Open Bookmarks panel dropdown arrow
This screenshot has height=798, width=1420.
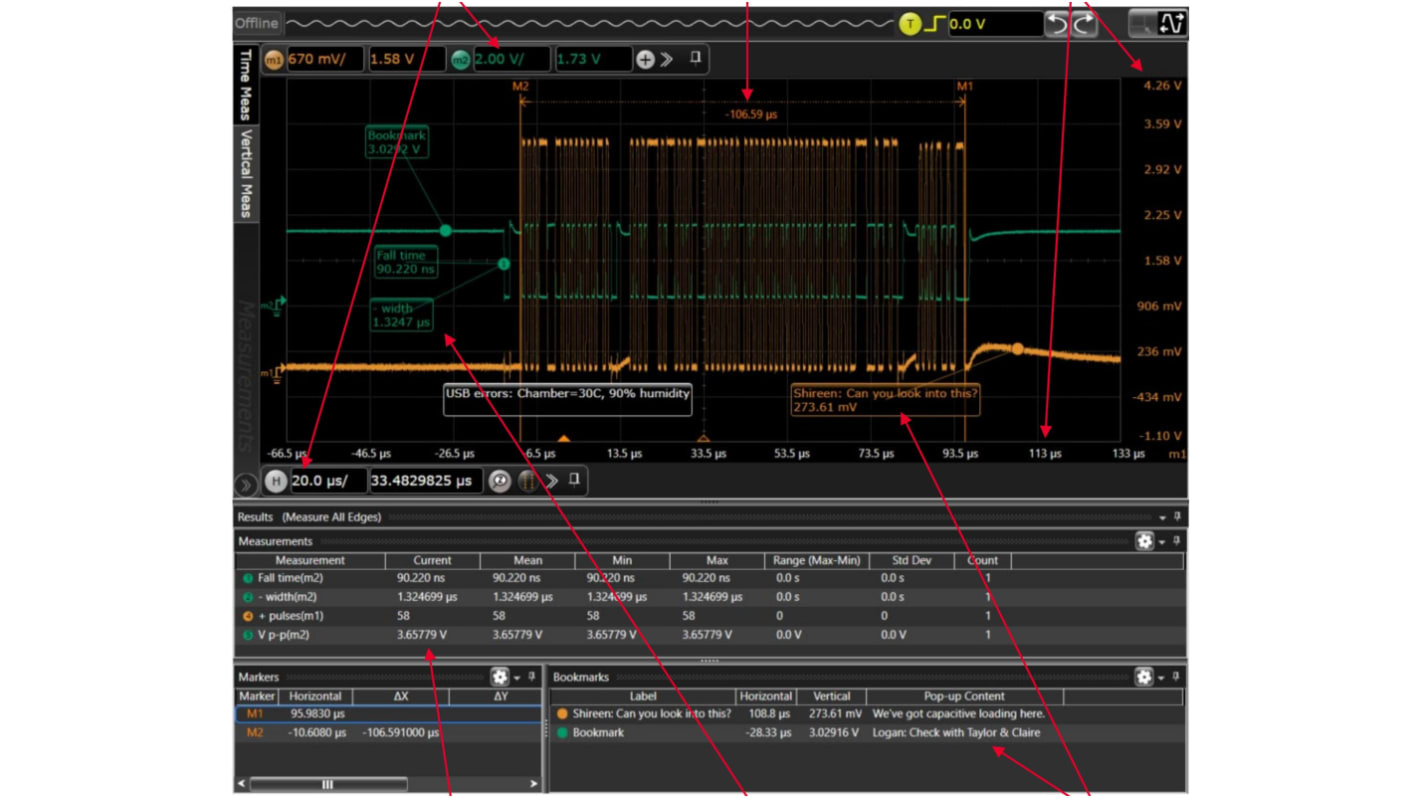tap(1162, 678)
